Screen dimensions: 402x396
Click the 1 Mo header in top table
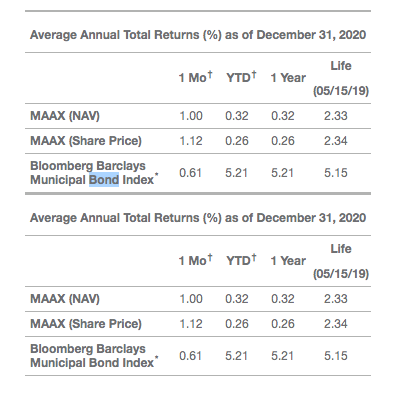196,77
